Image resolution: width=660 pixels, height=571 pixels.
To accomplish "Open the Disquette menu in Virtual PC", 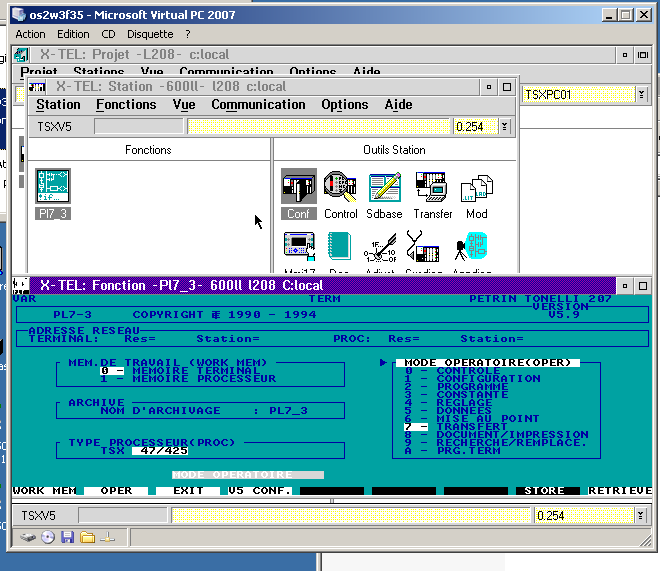I will click(150, 34).
